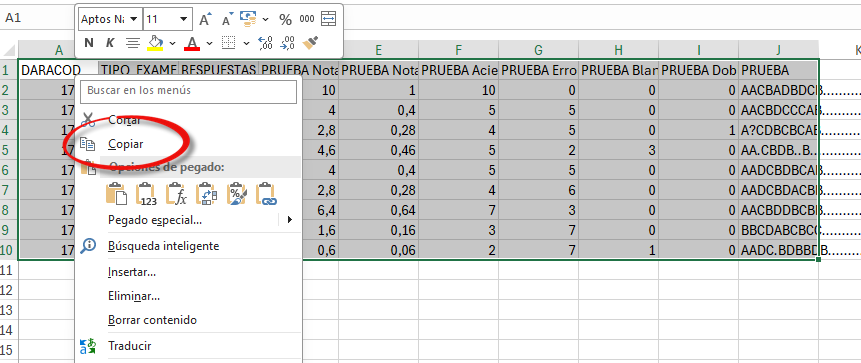The height and width of the screenshot is (363, 861).
Task: Open the font size 11 dropdown
Action: pyautogui.click(x=184, y=19)
